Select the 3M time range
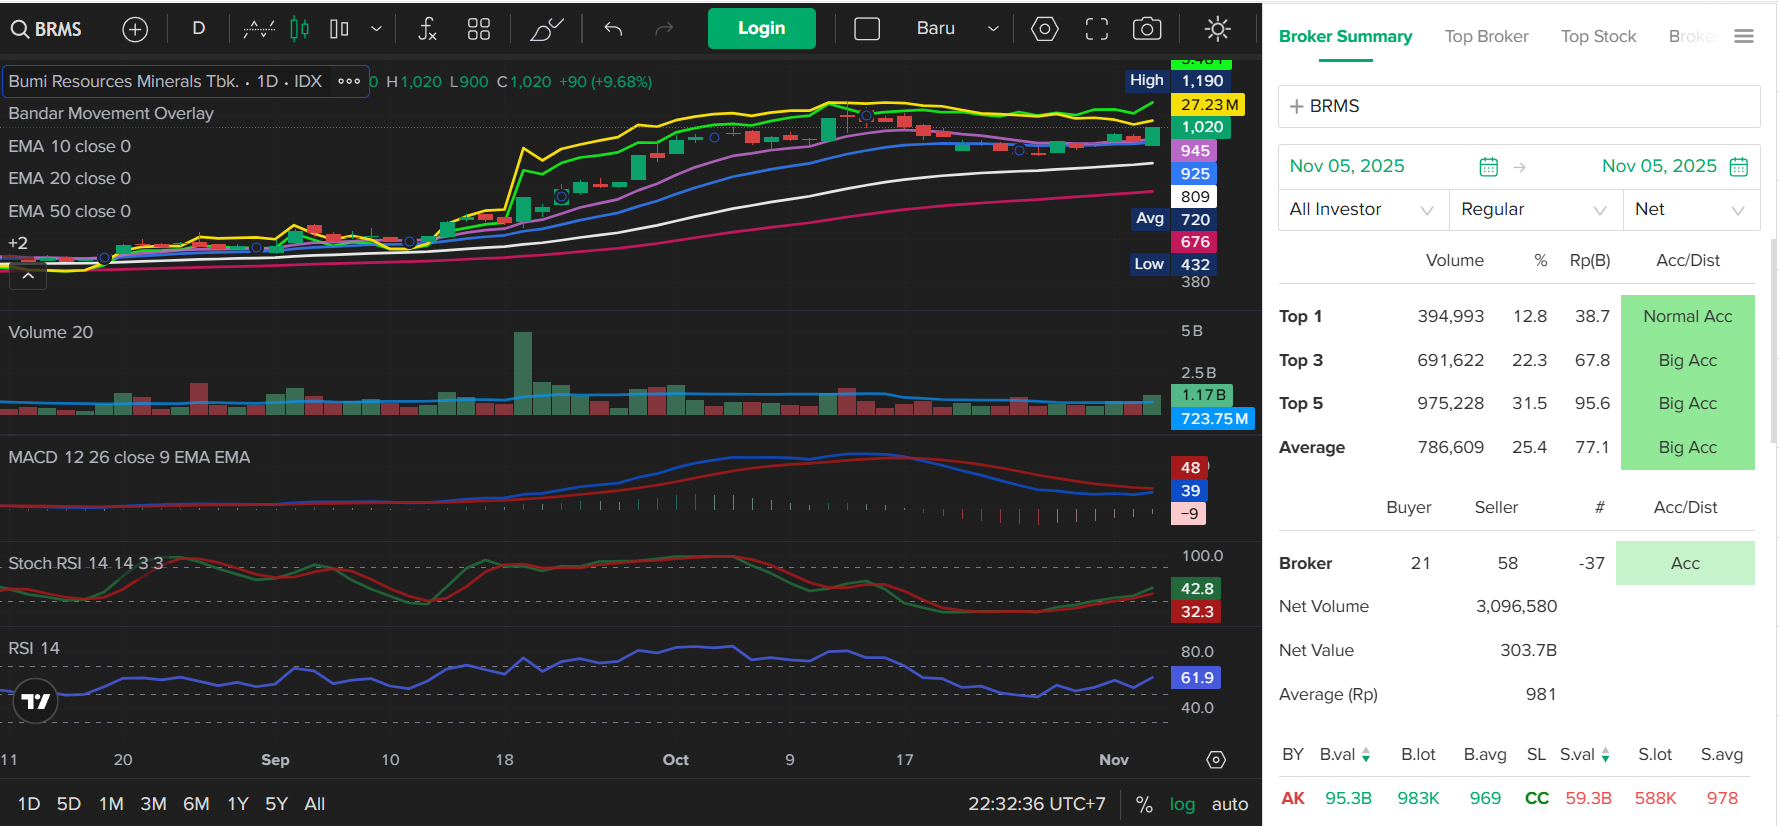The width and height of the screenshot is (1779, 826). click(x=153, y=804)
